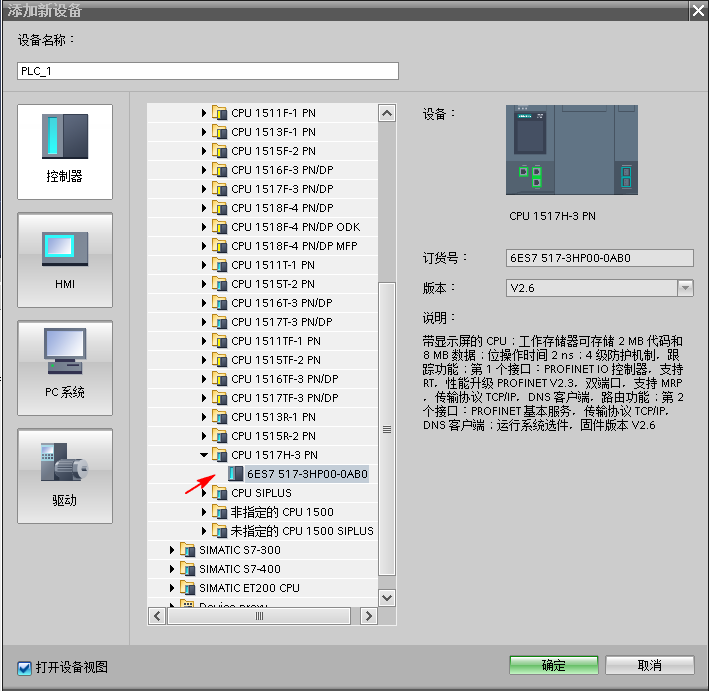Click the SIMATIC S7-300 folder icon
The height and width of the screenshot is (691, 710).
tap(187, 550)
